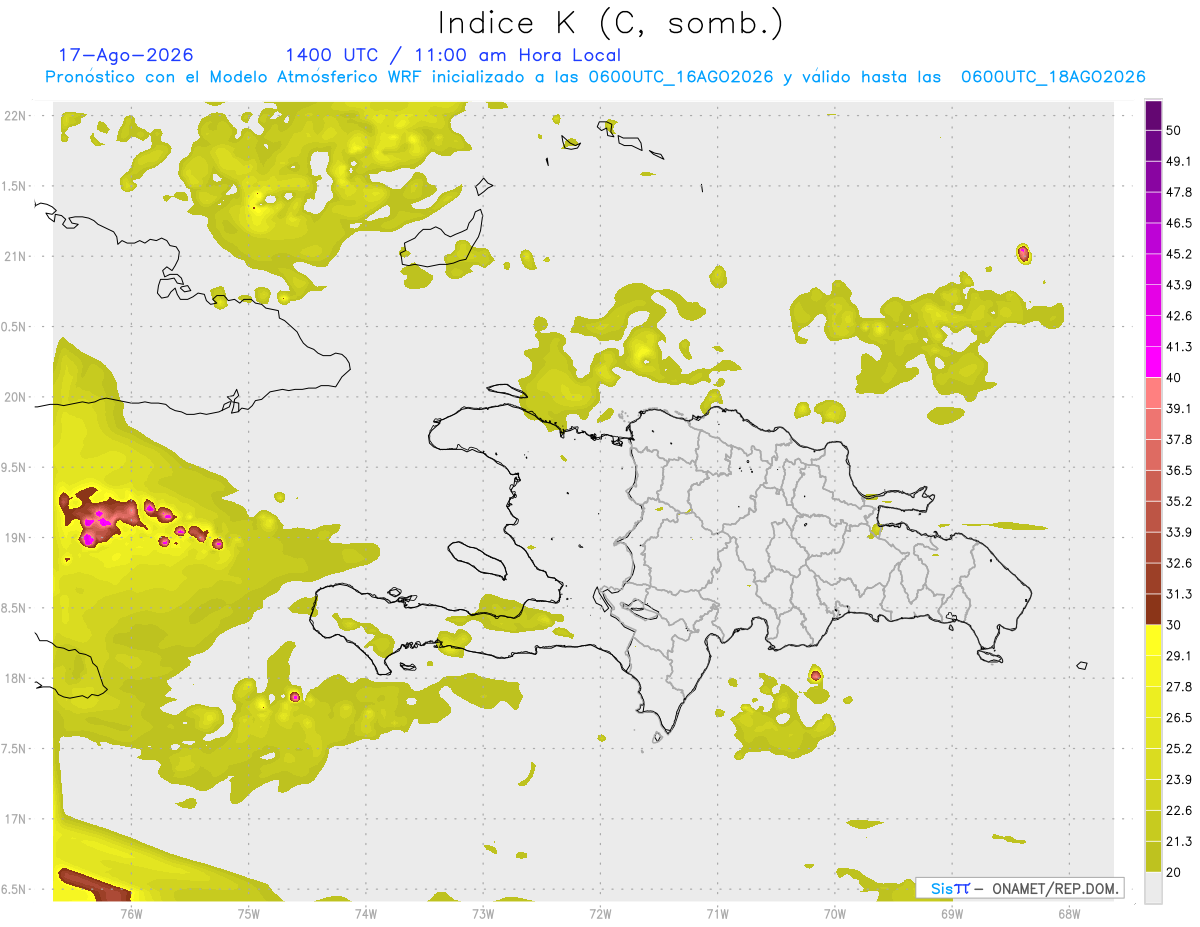Click the latitude label "9.5N"
1200x927 pixels.
pos(15,468)
